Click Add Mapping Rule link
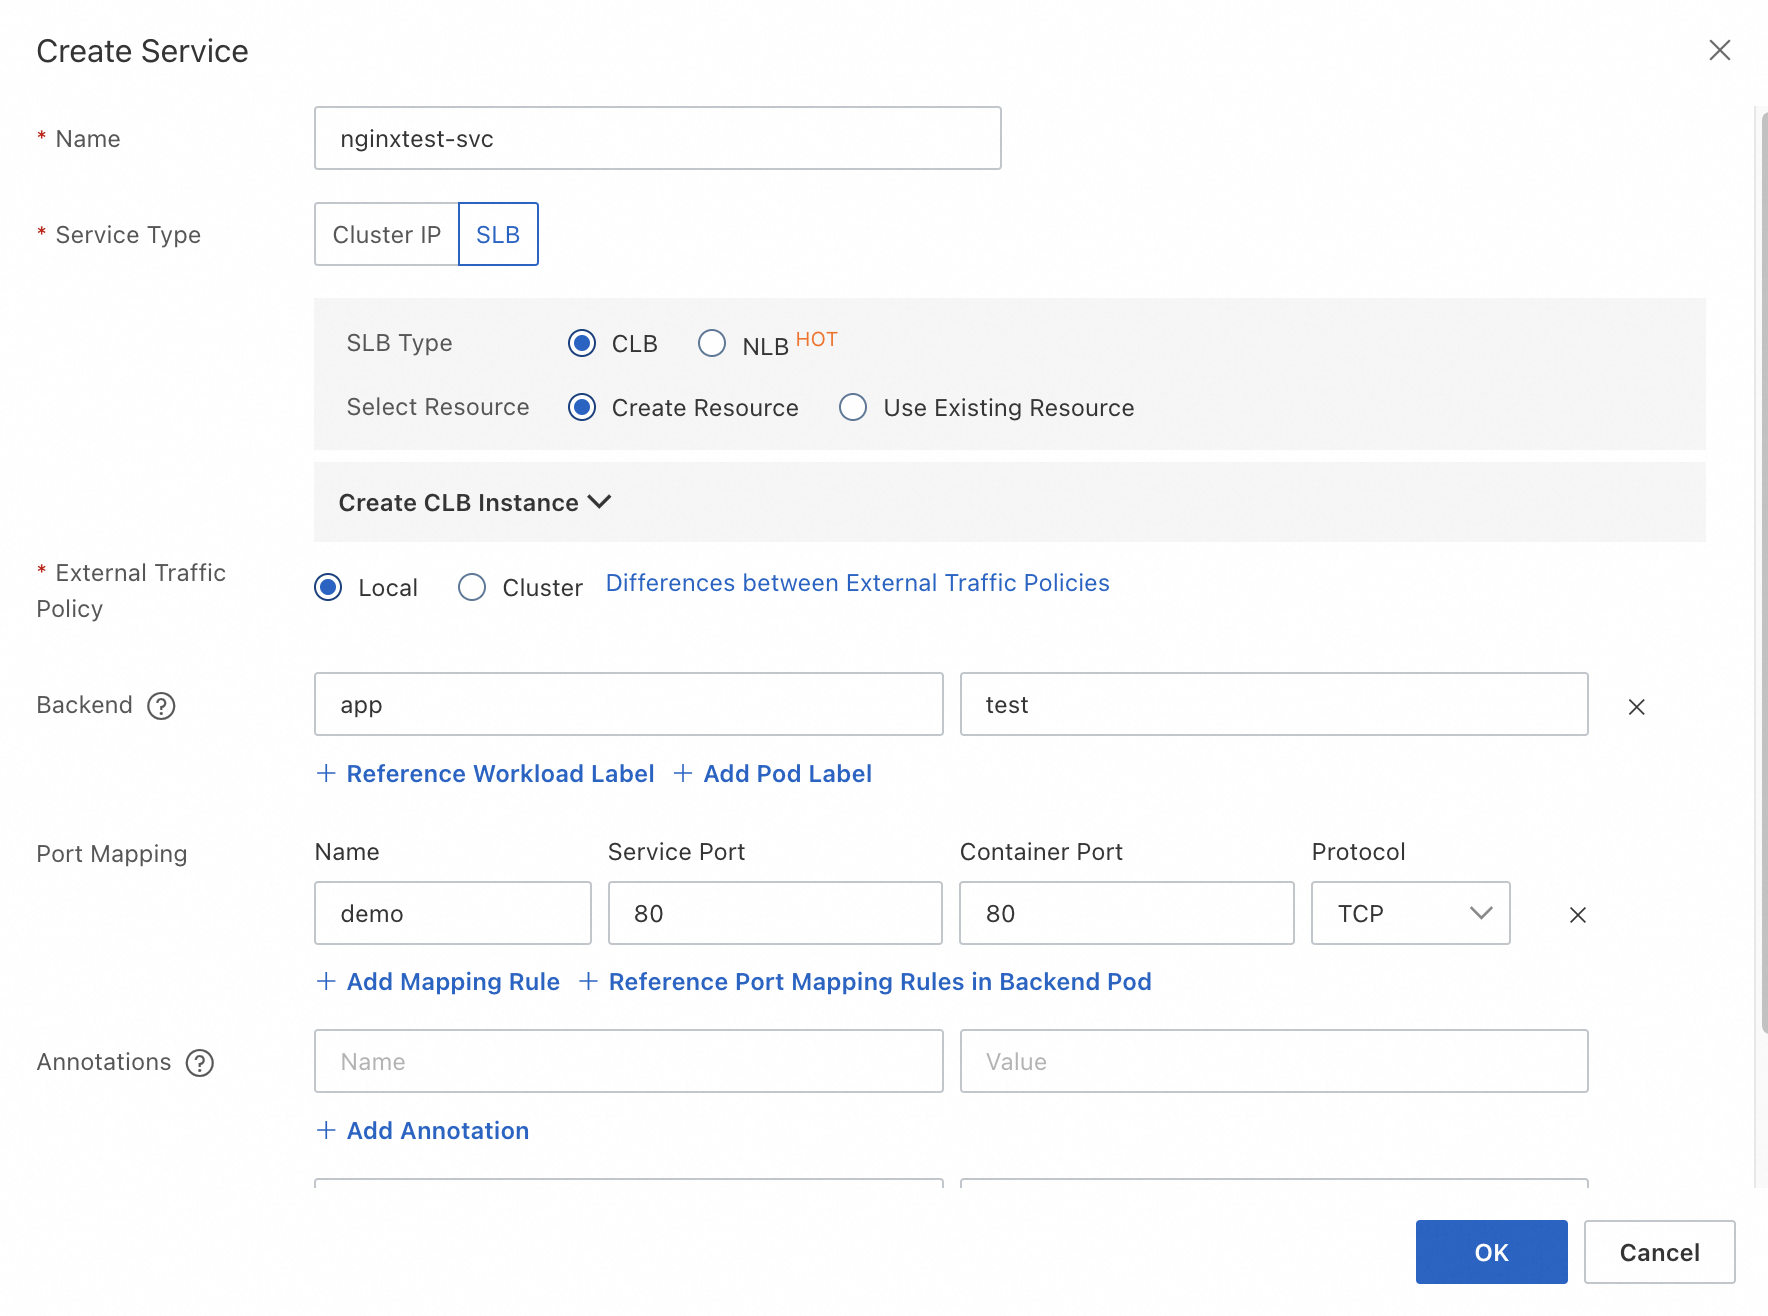This screenshot has width=1768, height=1316. coord(453,982)
